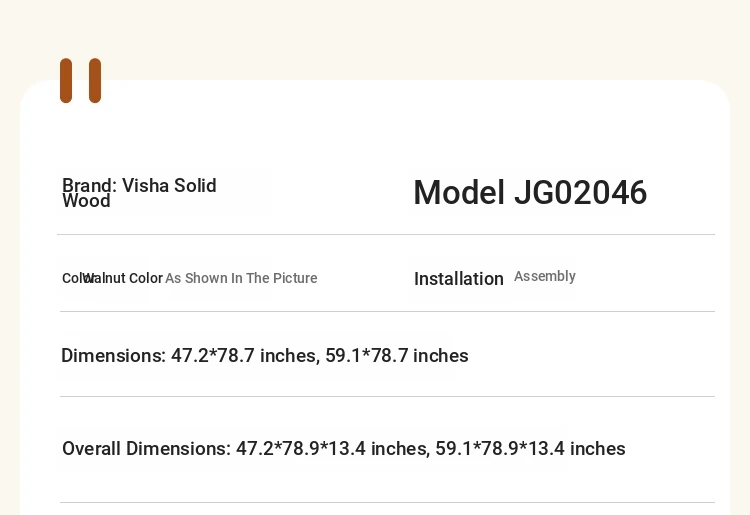Click divider line below the Color row
The height and width of the screenshot is (515, 750).
tap(387, 311)
